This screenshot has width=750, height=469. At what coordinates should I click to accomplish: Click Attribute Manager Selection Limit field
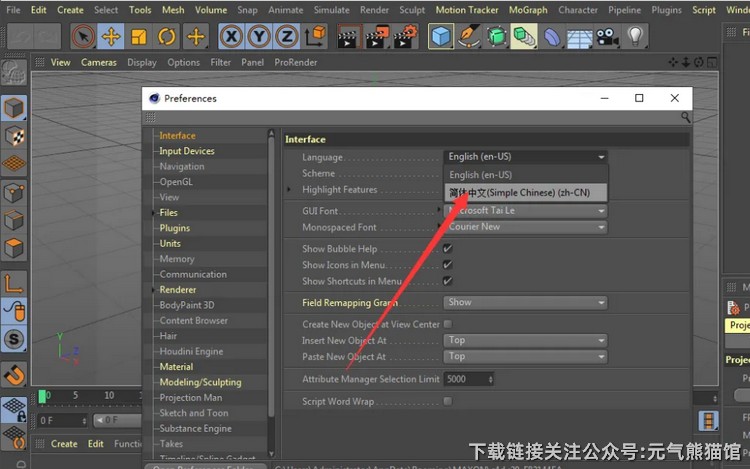pos(465,379)
